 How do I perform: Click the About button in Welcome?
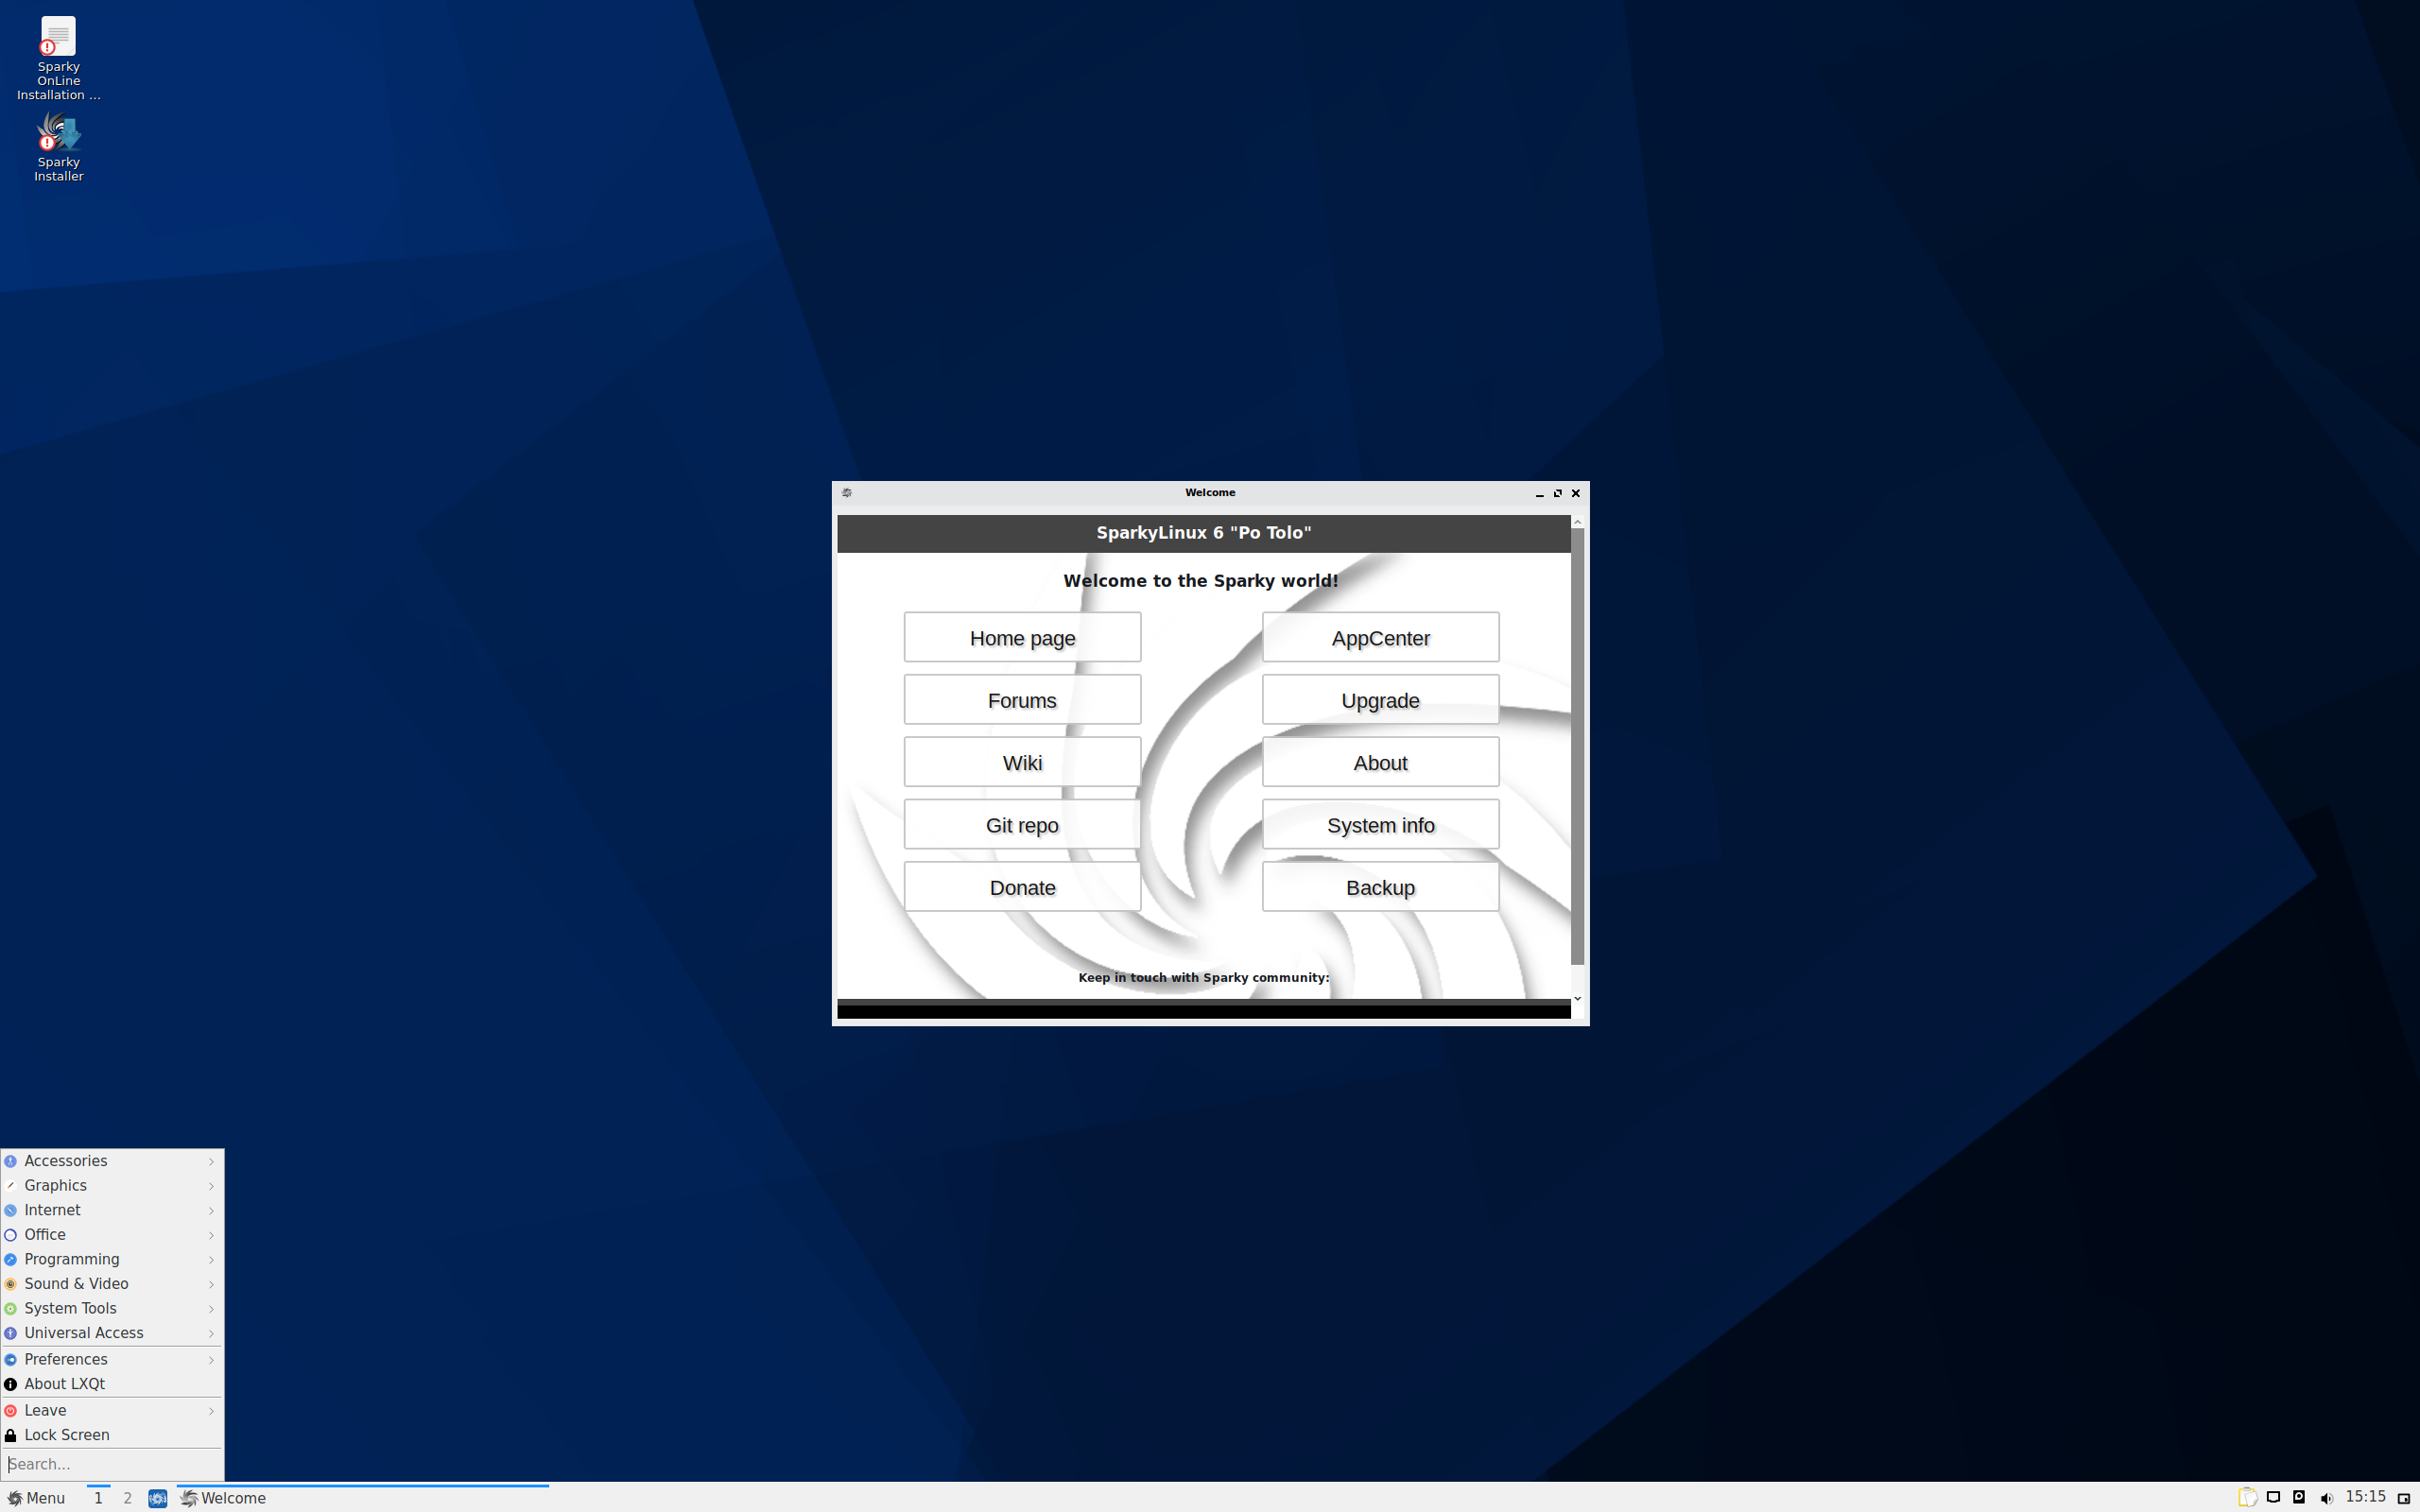(1380, 762)
